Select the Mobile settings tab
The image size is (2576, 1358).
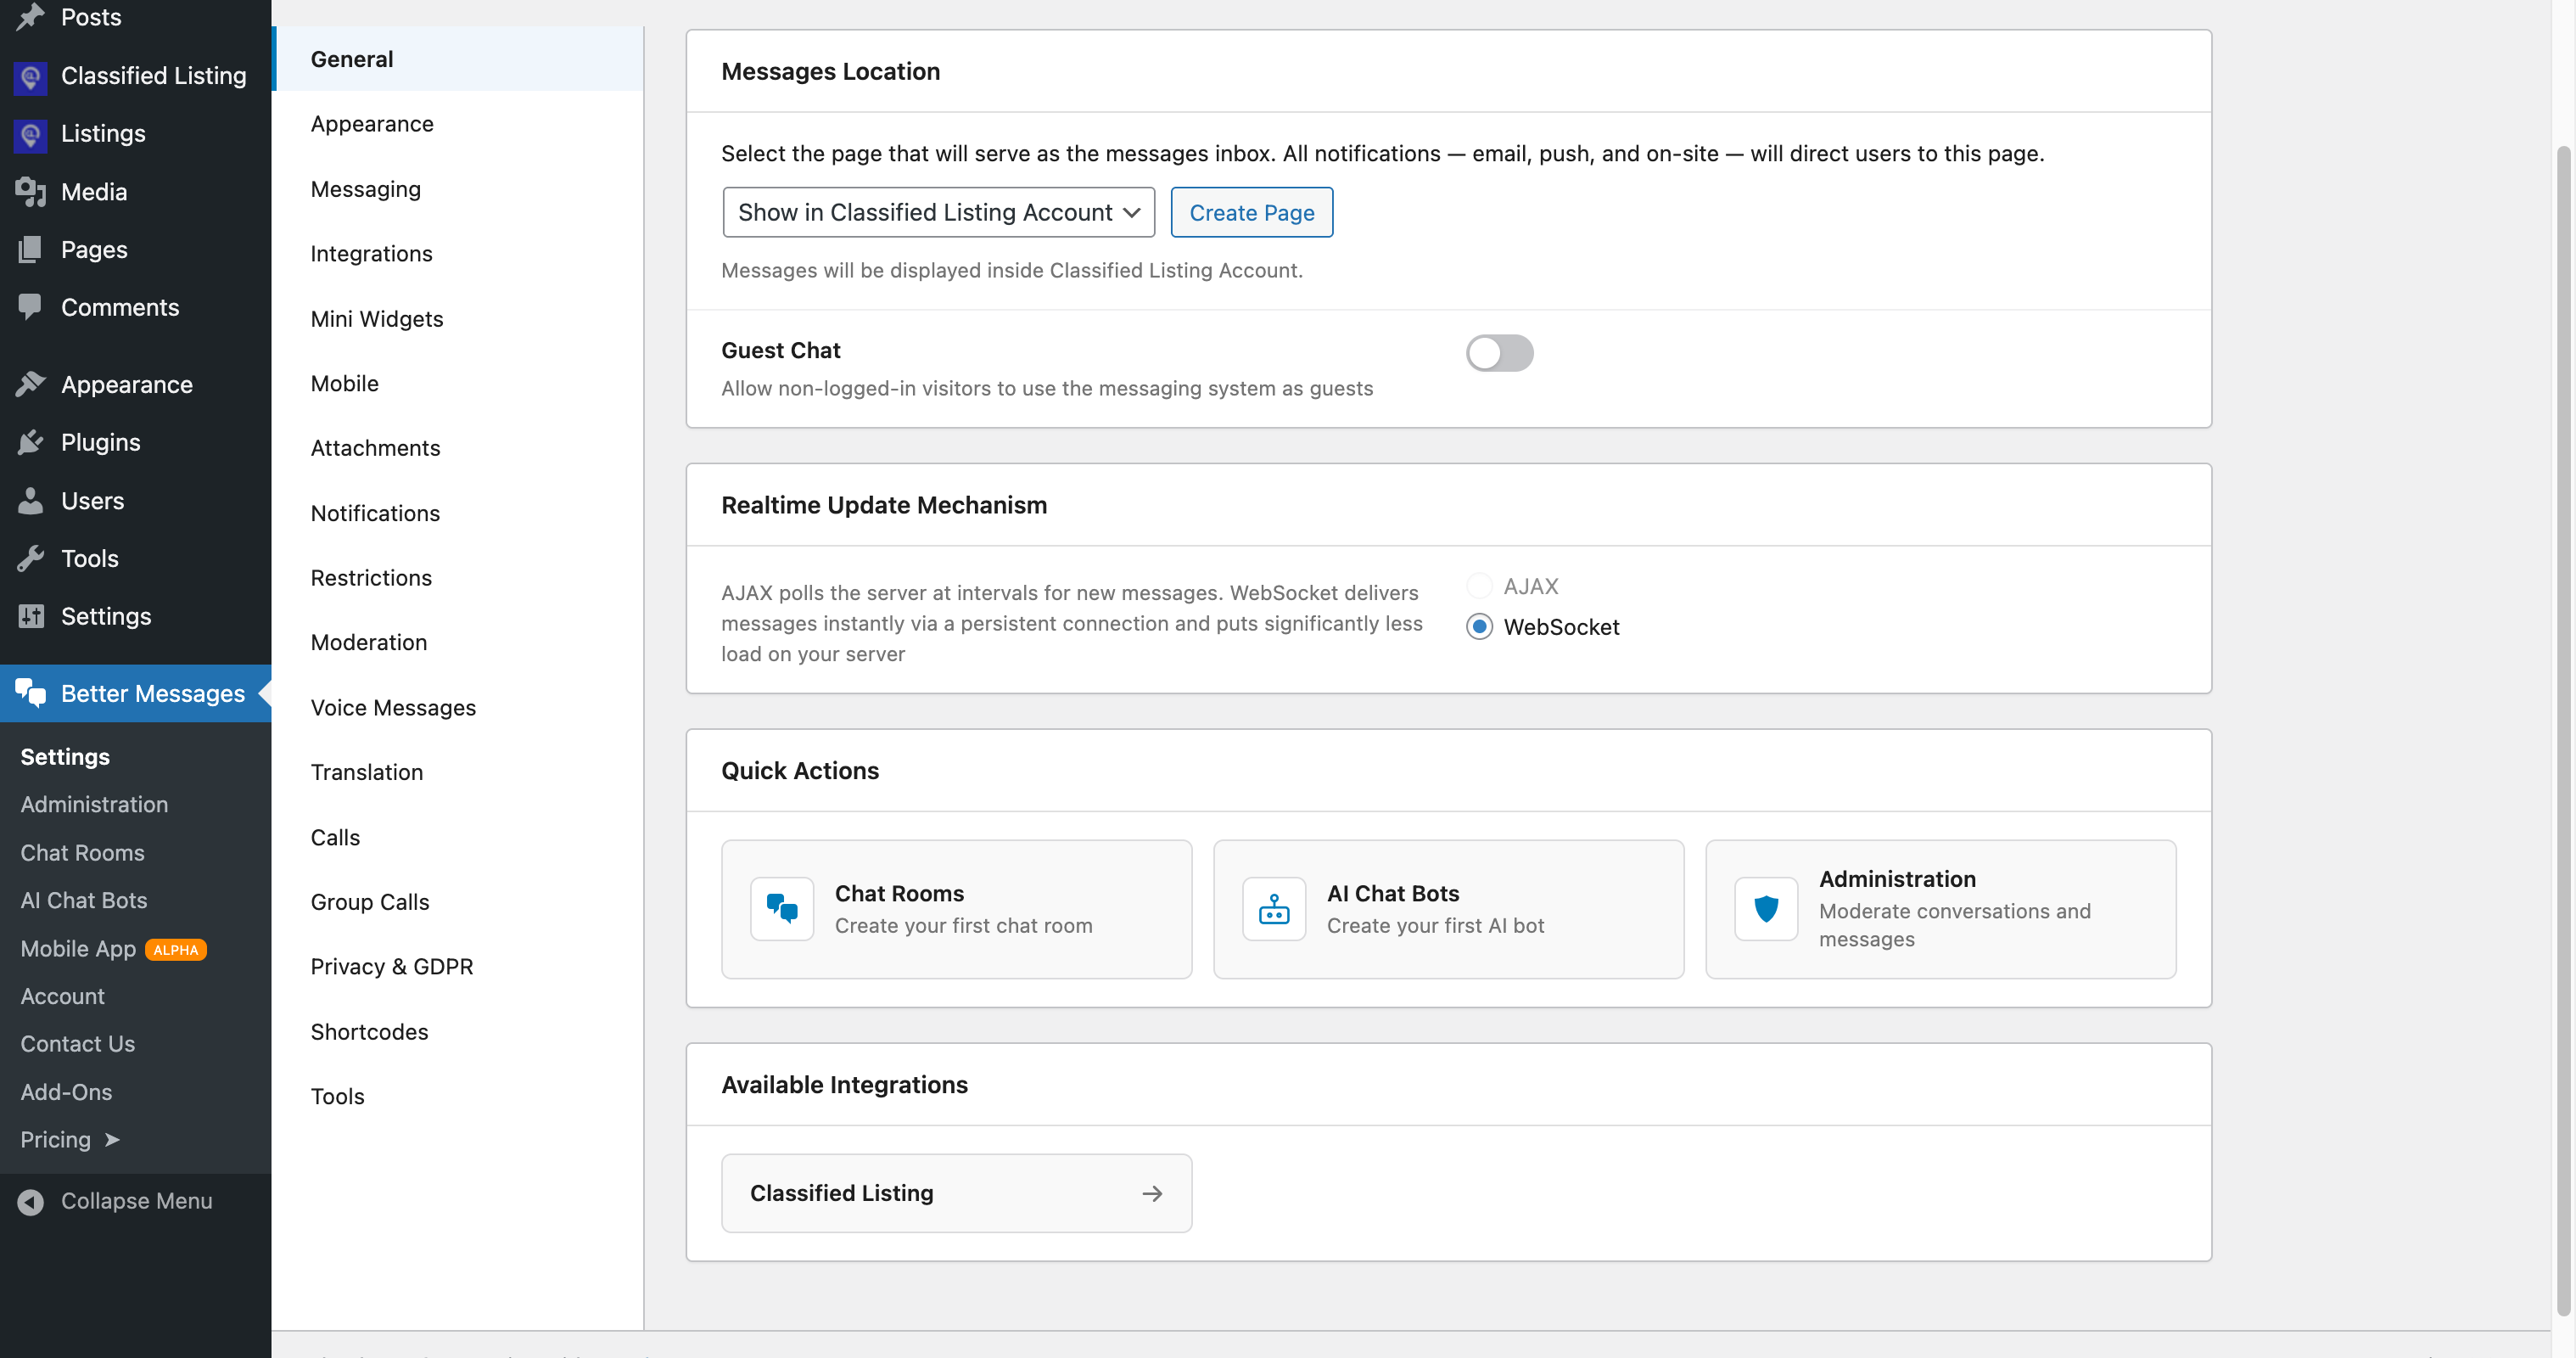tap(458, 383)
